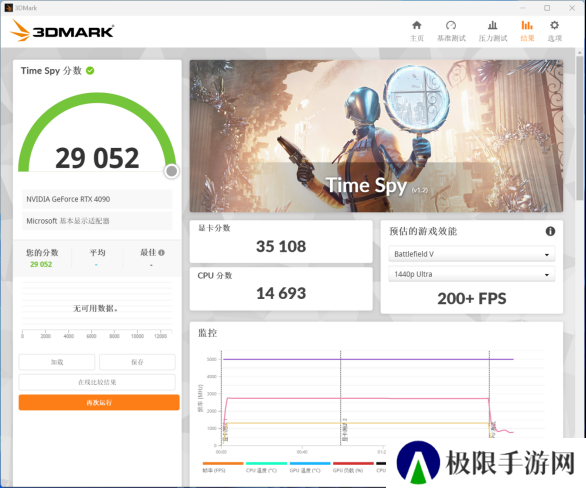The height and width of the screenshot is (488, 586).
Task: Expand the Battlefield V game dropdown
Action: click(x=472, y=254)
